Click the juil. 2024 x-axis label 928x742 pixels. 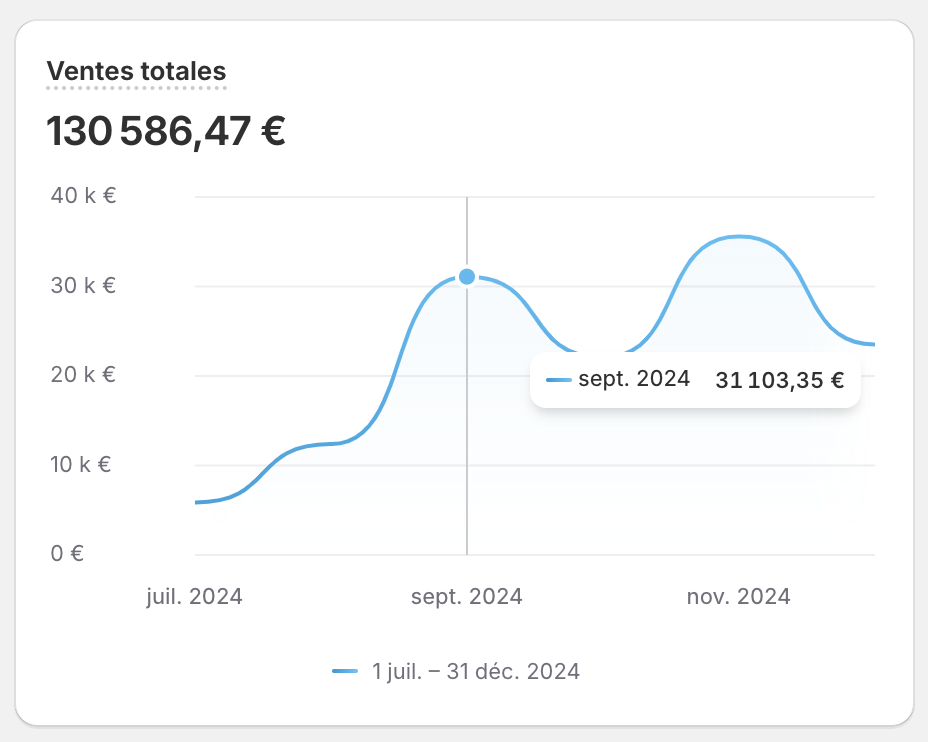(x=195, y=596)
